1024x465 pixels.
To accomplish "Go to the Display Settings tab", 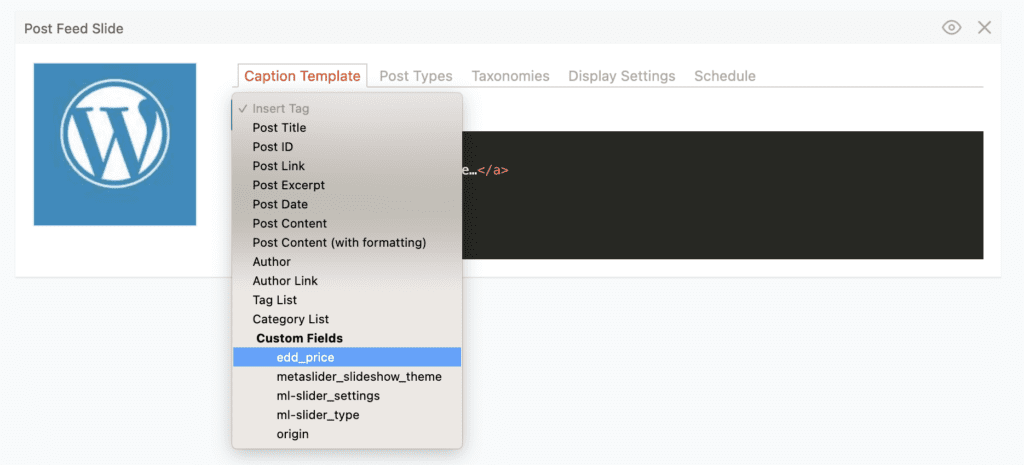I will pos(622,76).
